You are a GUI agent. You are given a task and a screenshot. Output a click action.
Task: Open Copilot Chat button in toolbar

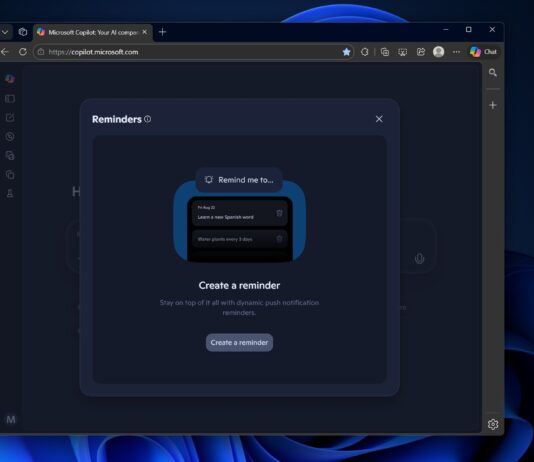coord(484,52)
